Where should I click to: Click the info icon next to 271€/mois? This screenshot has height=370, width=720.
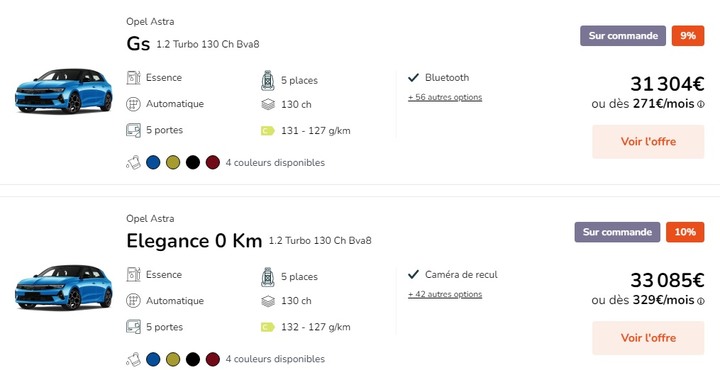click(701, 105)
